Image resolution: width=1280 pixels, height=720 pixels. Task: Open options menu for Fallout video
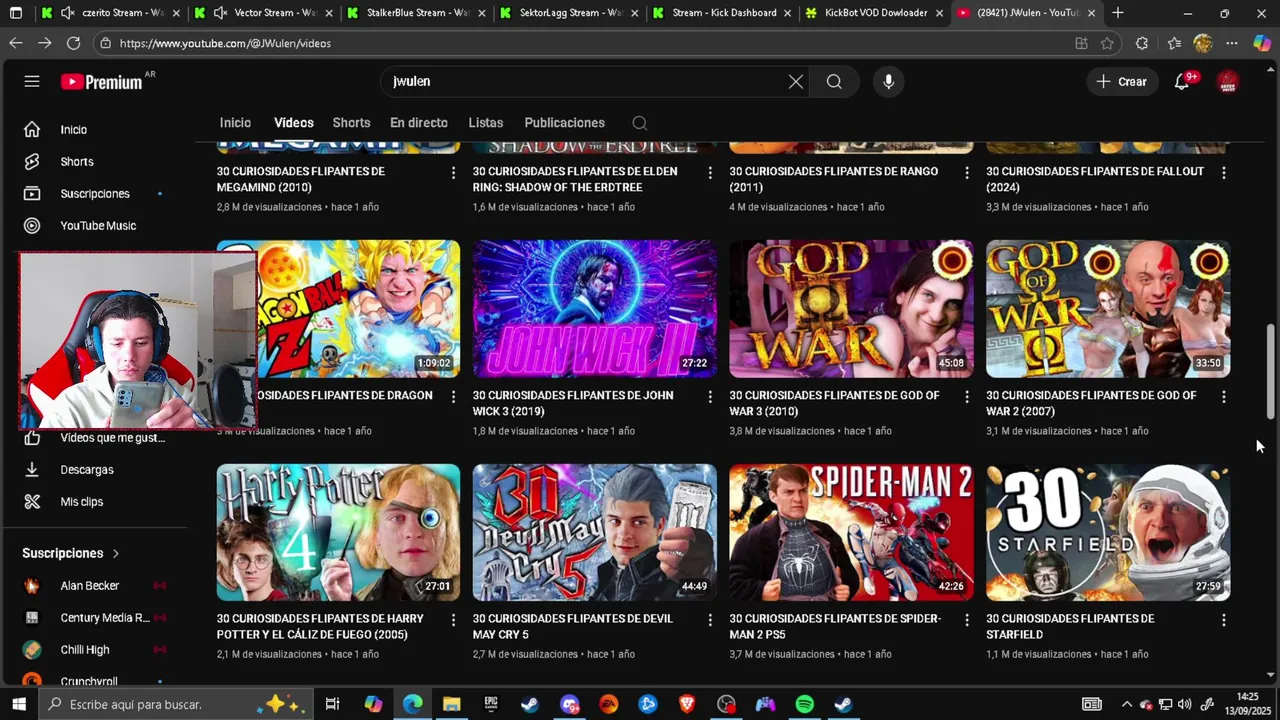point(1223,173)
